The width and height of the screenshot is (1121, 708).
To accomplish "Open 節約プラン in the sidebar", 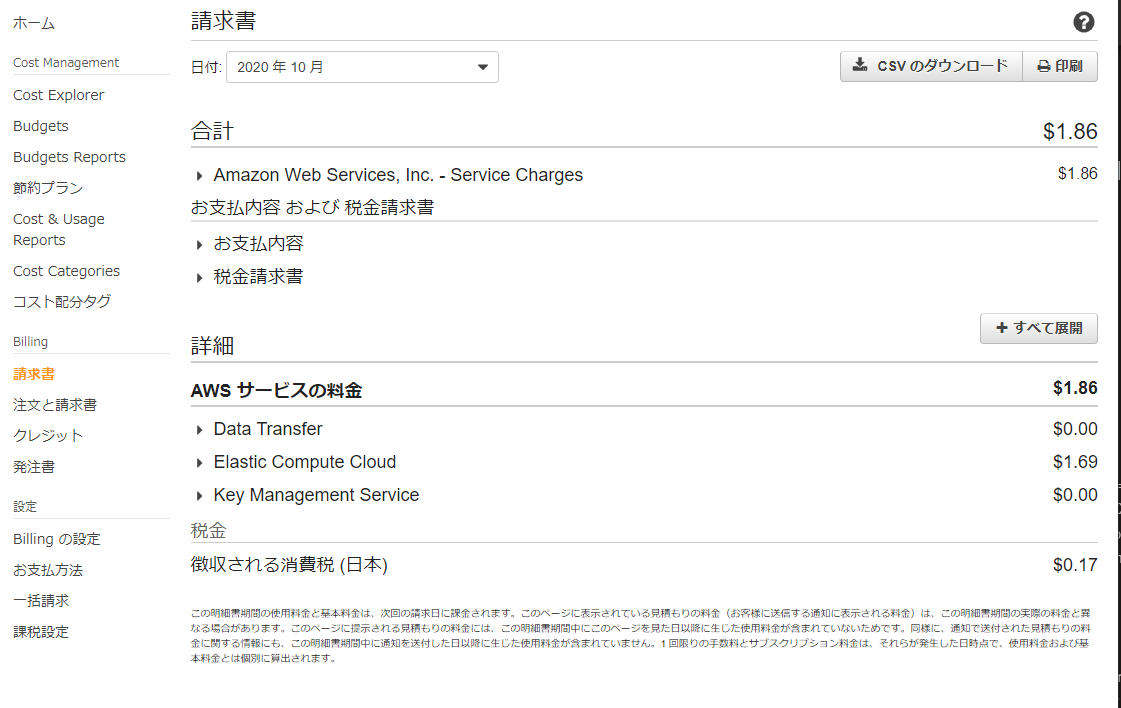I will [48, 187].
